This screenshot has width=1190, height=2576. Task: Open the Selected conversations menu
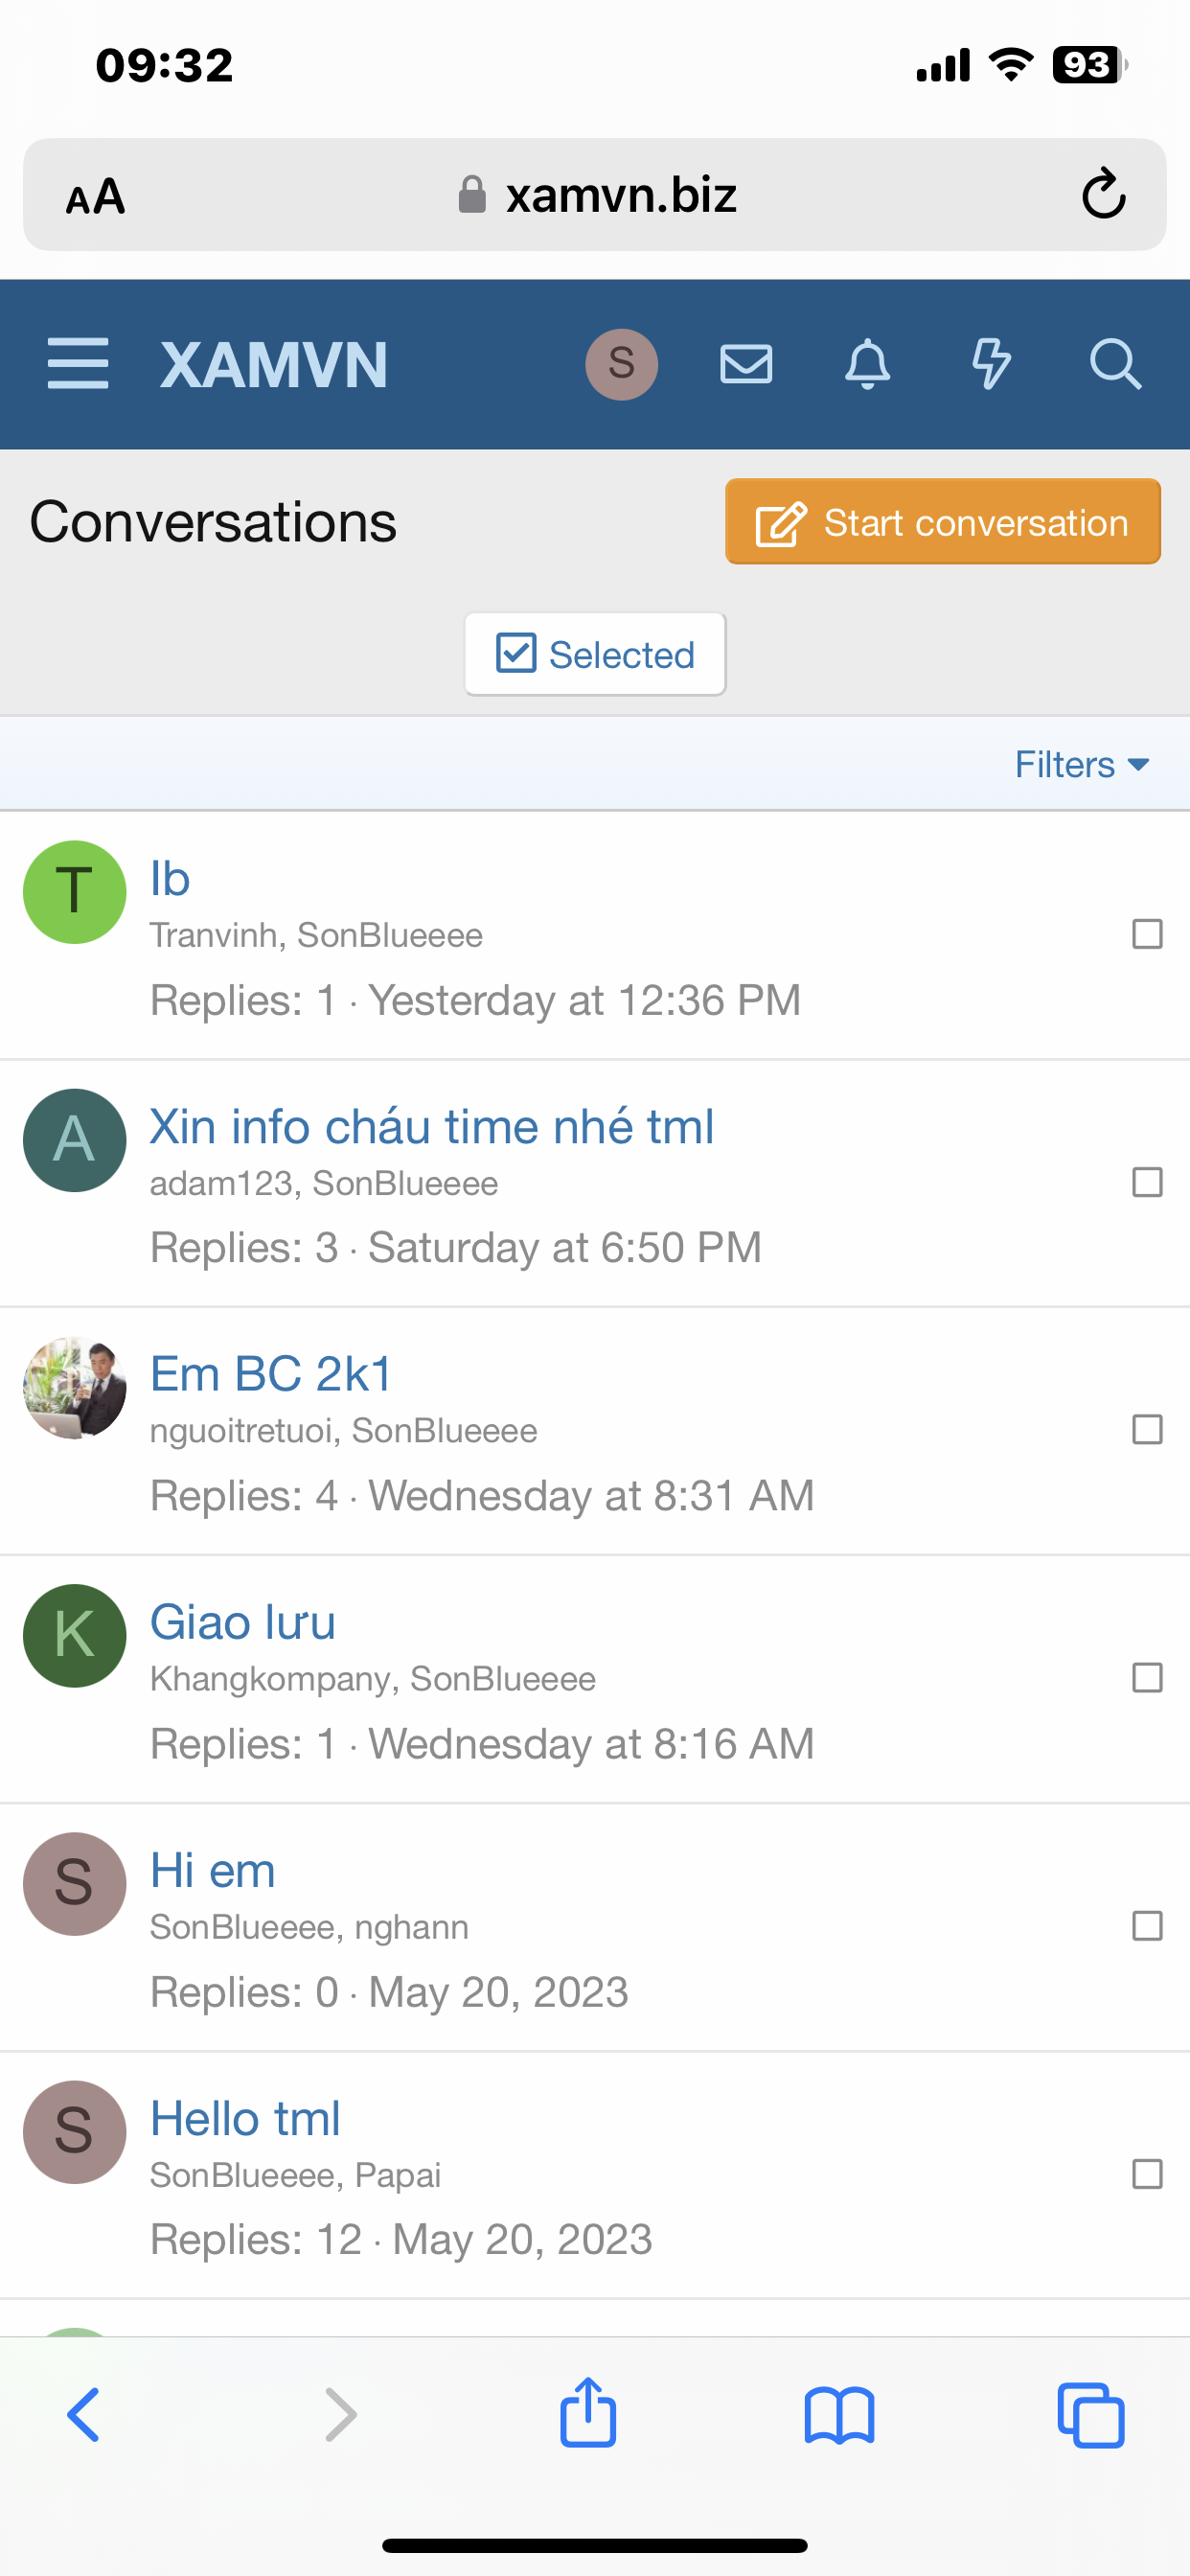pos(595,655)
